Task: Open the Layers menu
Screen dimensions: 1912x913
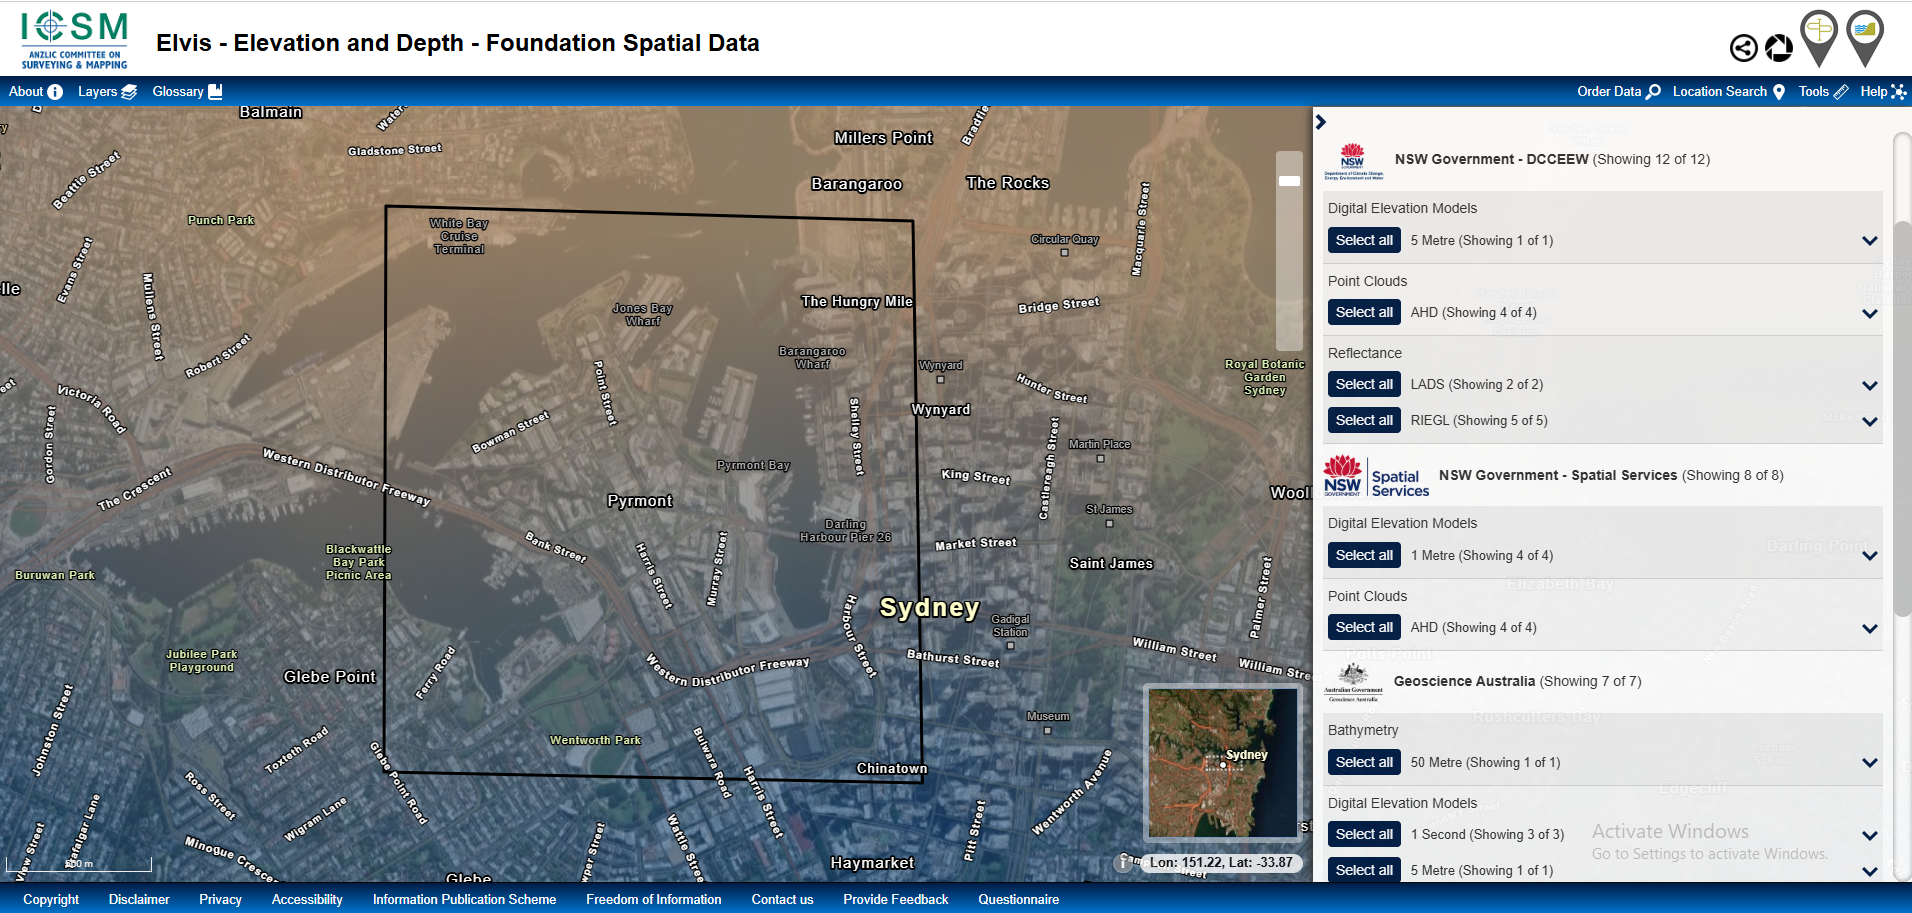Action: (107, 91)
